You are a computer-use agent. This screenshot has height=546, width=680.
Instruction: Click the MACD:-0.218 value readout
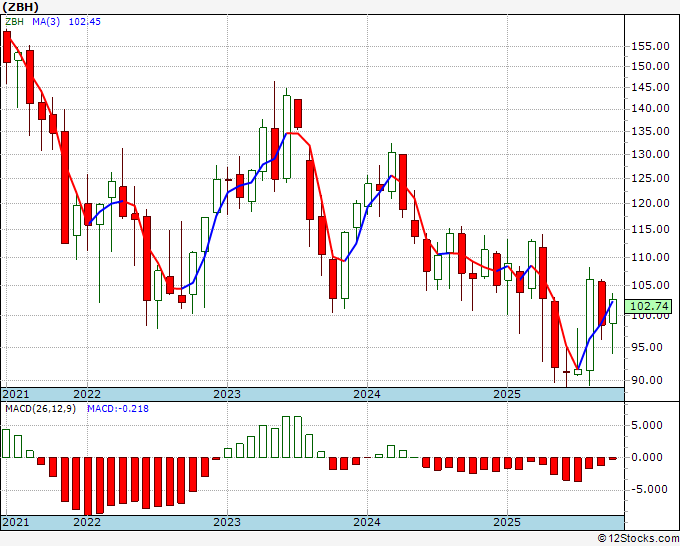(118, 409)
